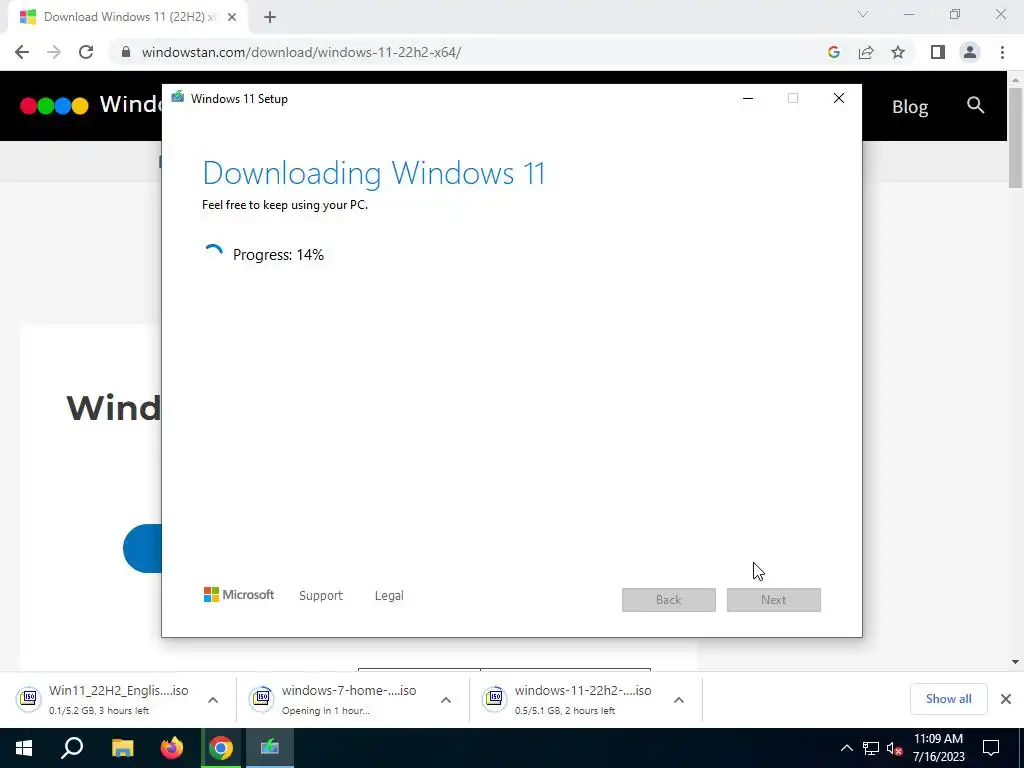1024x768 pixels.
Task: Click the Back button in Setup
Action: (669, 600)
